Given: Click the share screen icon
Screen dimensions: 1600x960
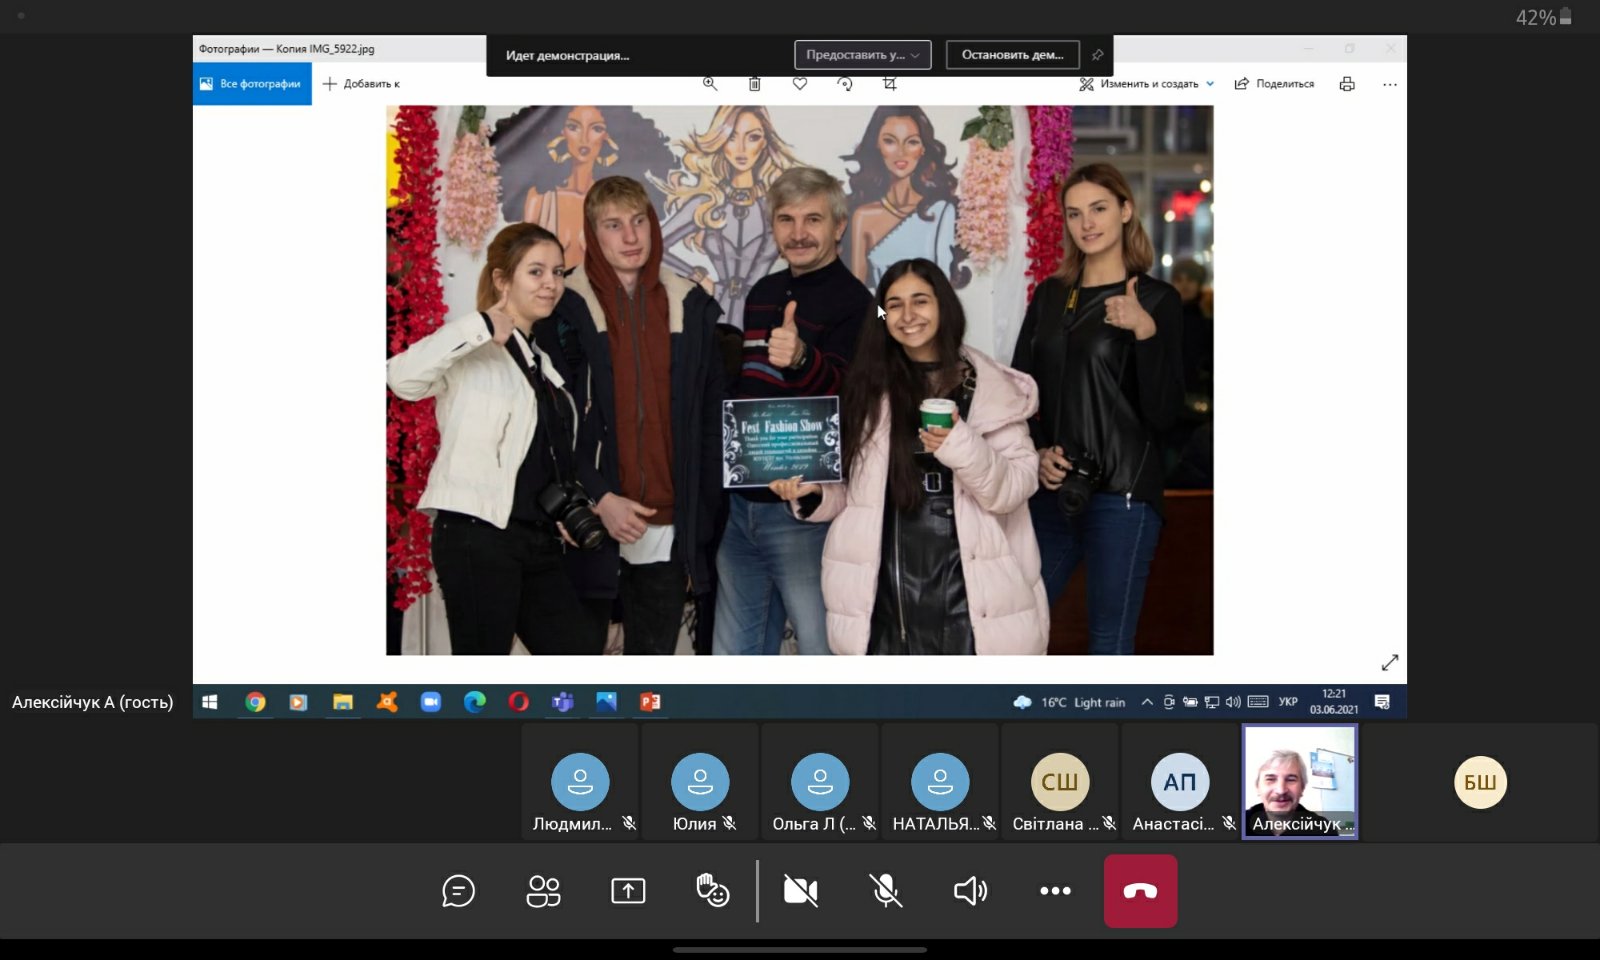Looking at the screenshot, I should pyautogui.click(x=628, y=891).
